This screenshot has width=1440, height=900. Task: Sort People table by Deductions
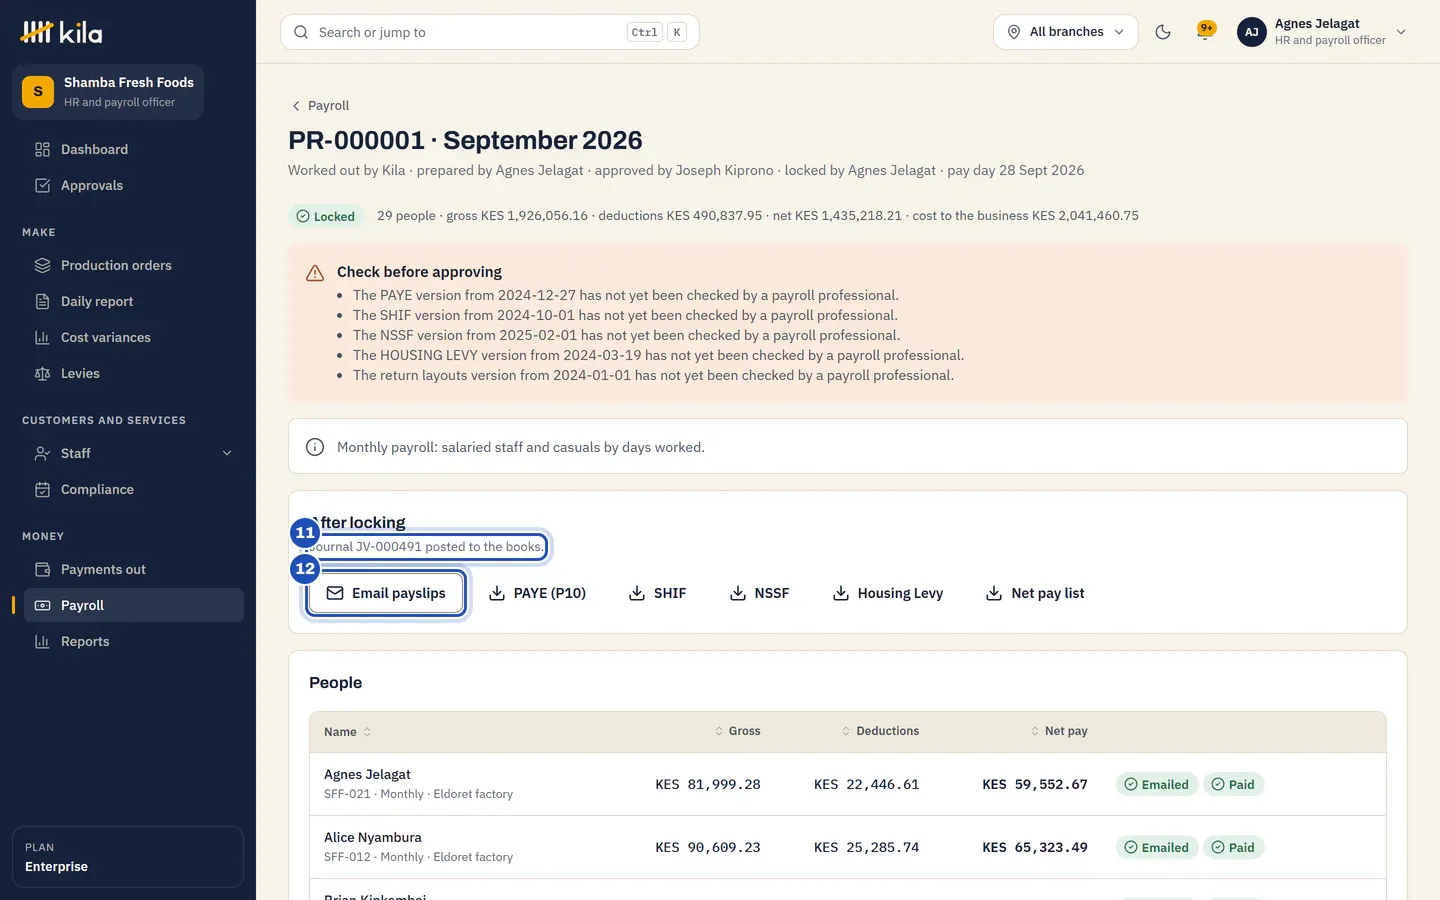pos(880,731)
